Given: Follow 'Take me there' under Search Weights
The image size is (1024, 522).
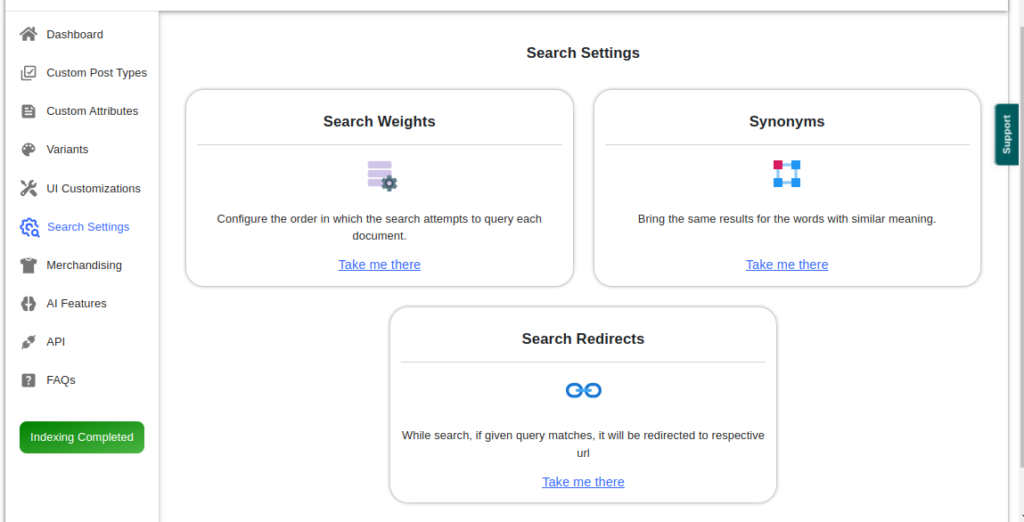Looking at the screenshot, I should (379, 265).
